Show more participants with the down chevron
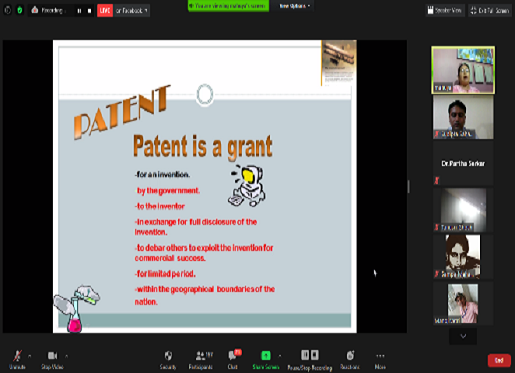 (x=463, y=336)
